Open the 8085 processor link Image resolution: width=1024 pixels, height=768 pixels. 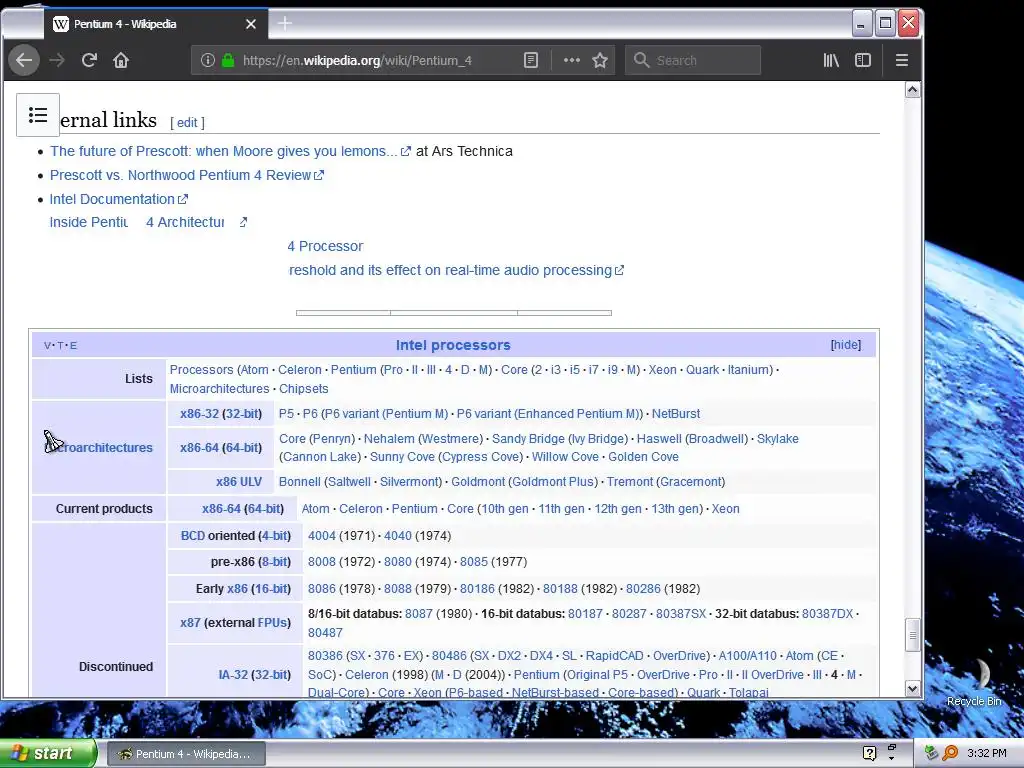point(473,562)
